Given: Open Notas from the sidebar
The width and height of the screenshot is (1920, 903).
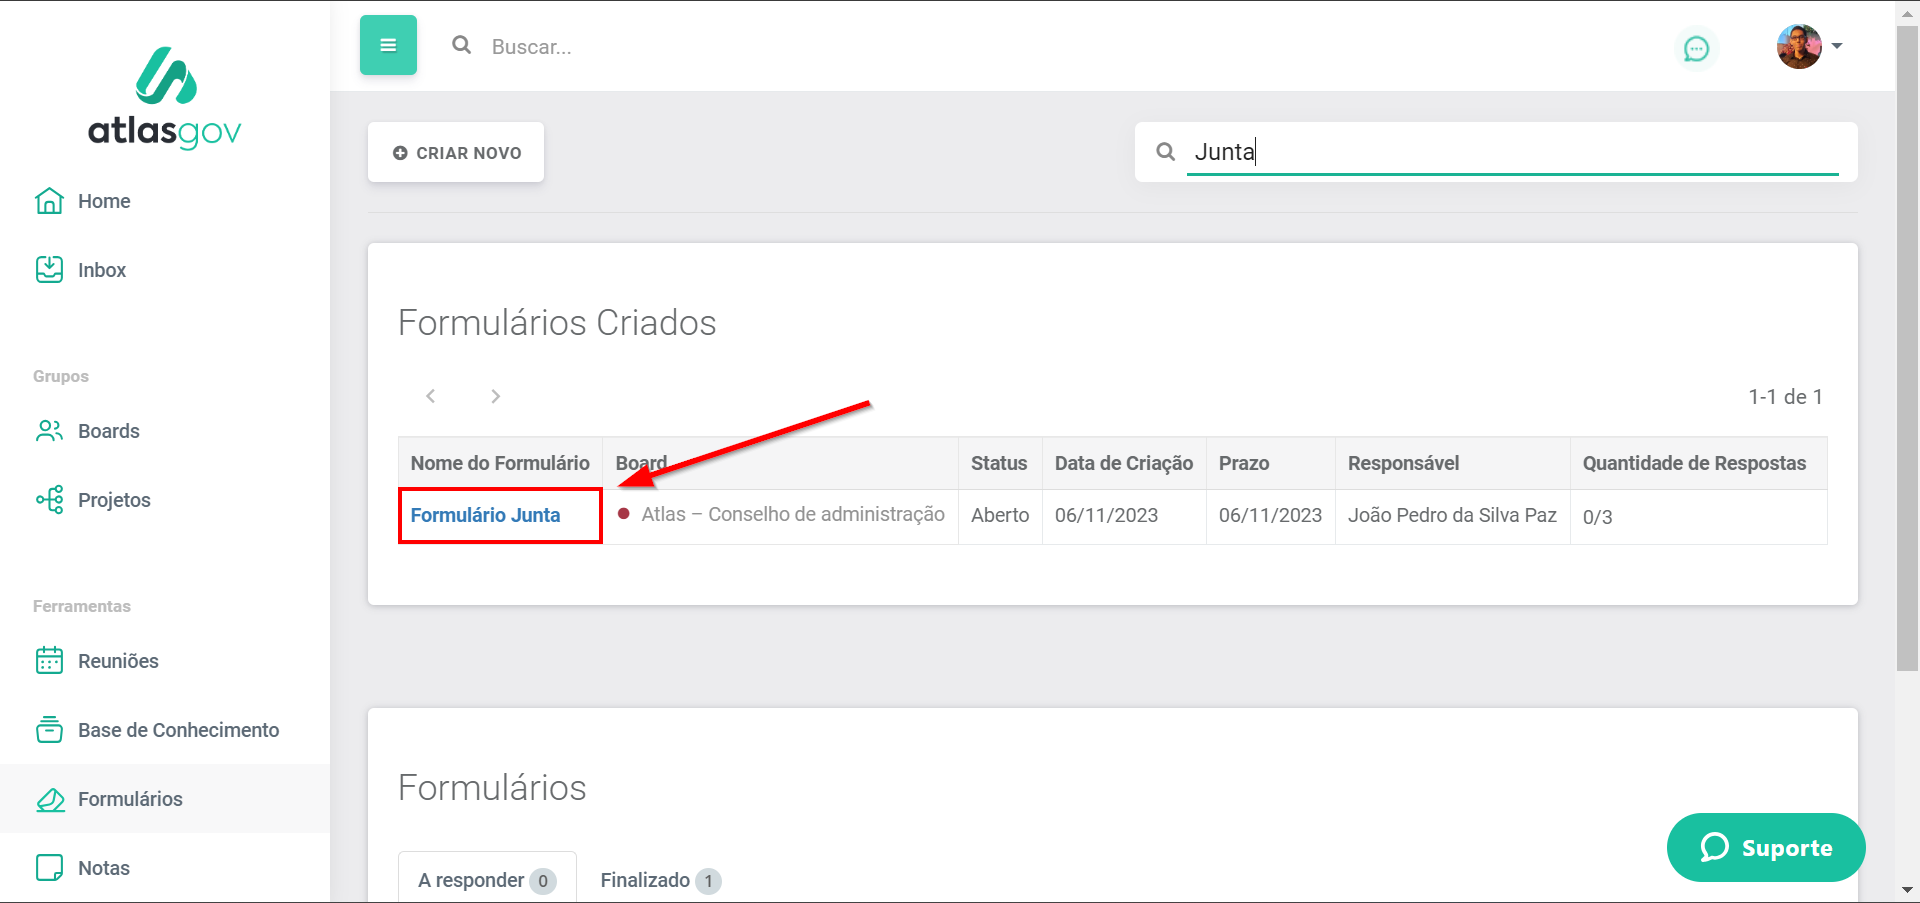Looking at the screenshot, I should 103,868.
